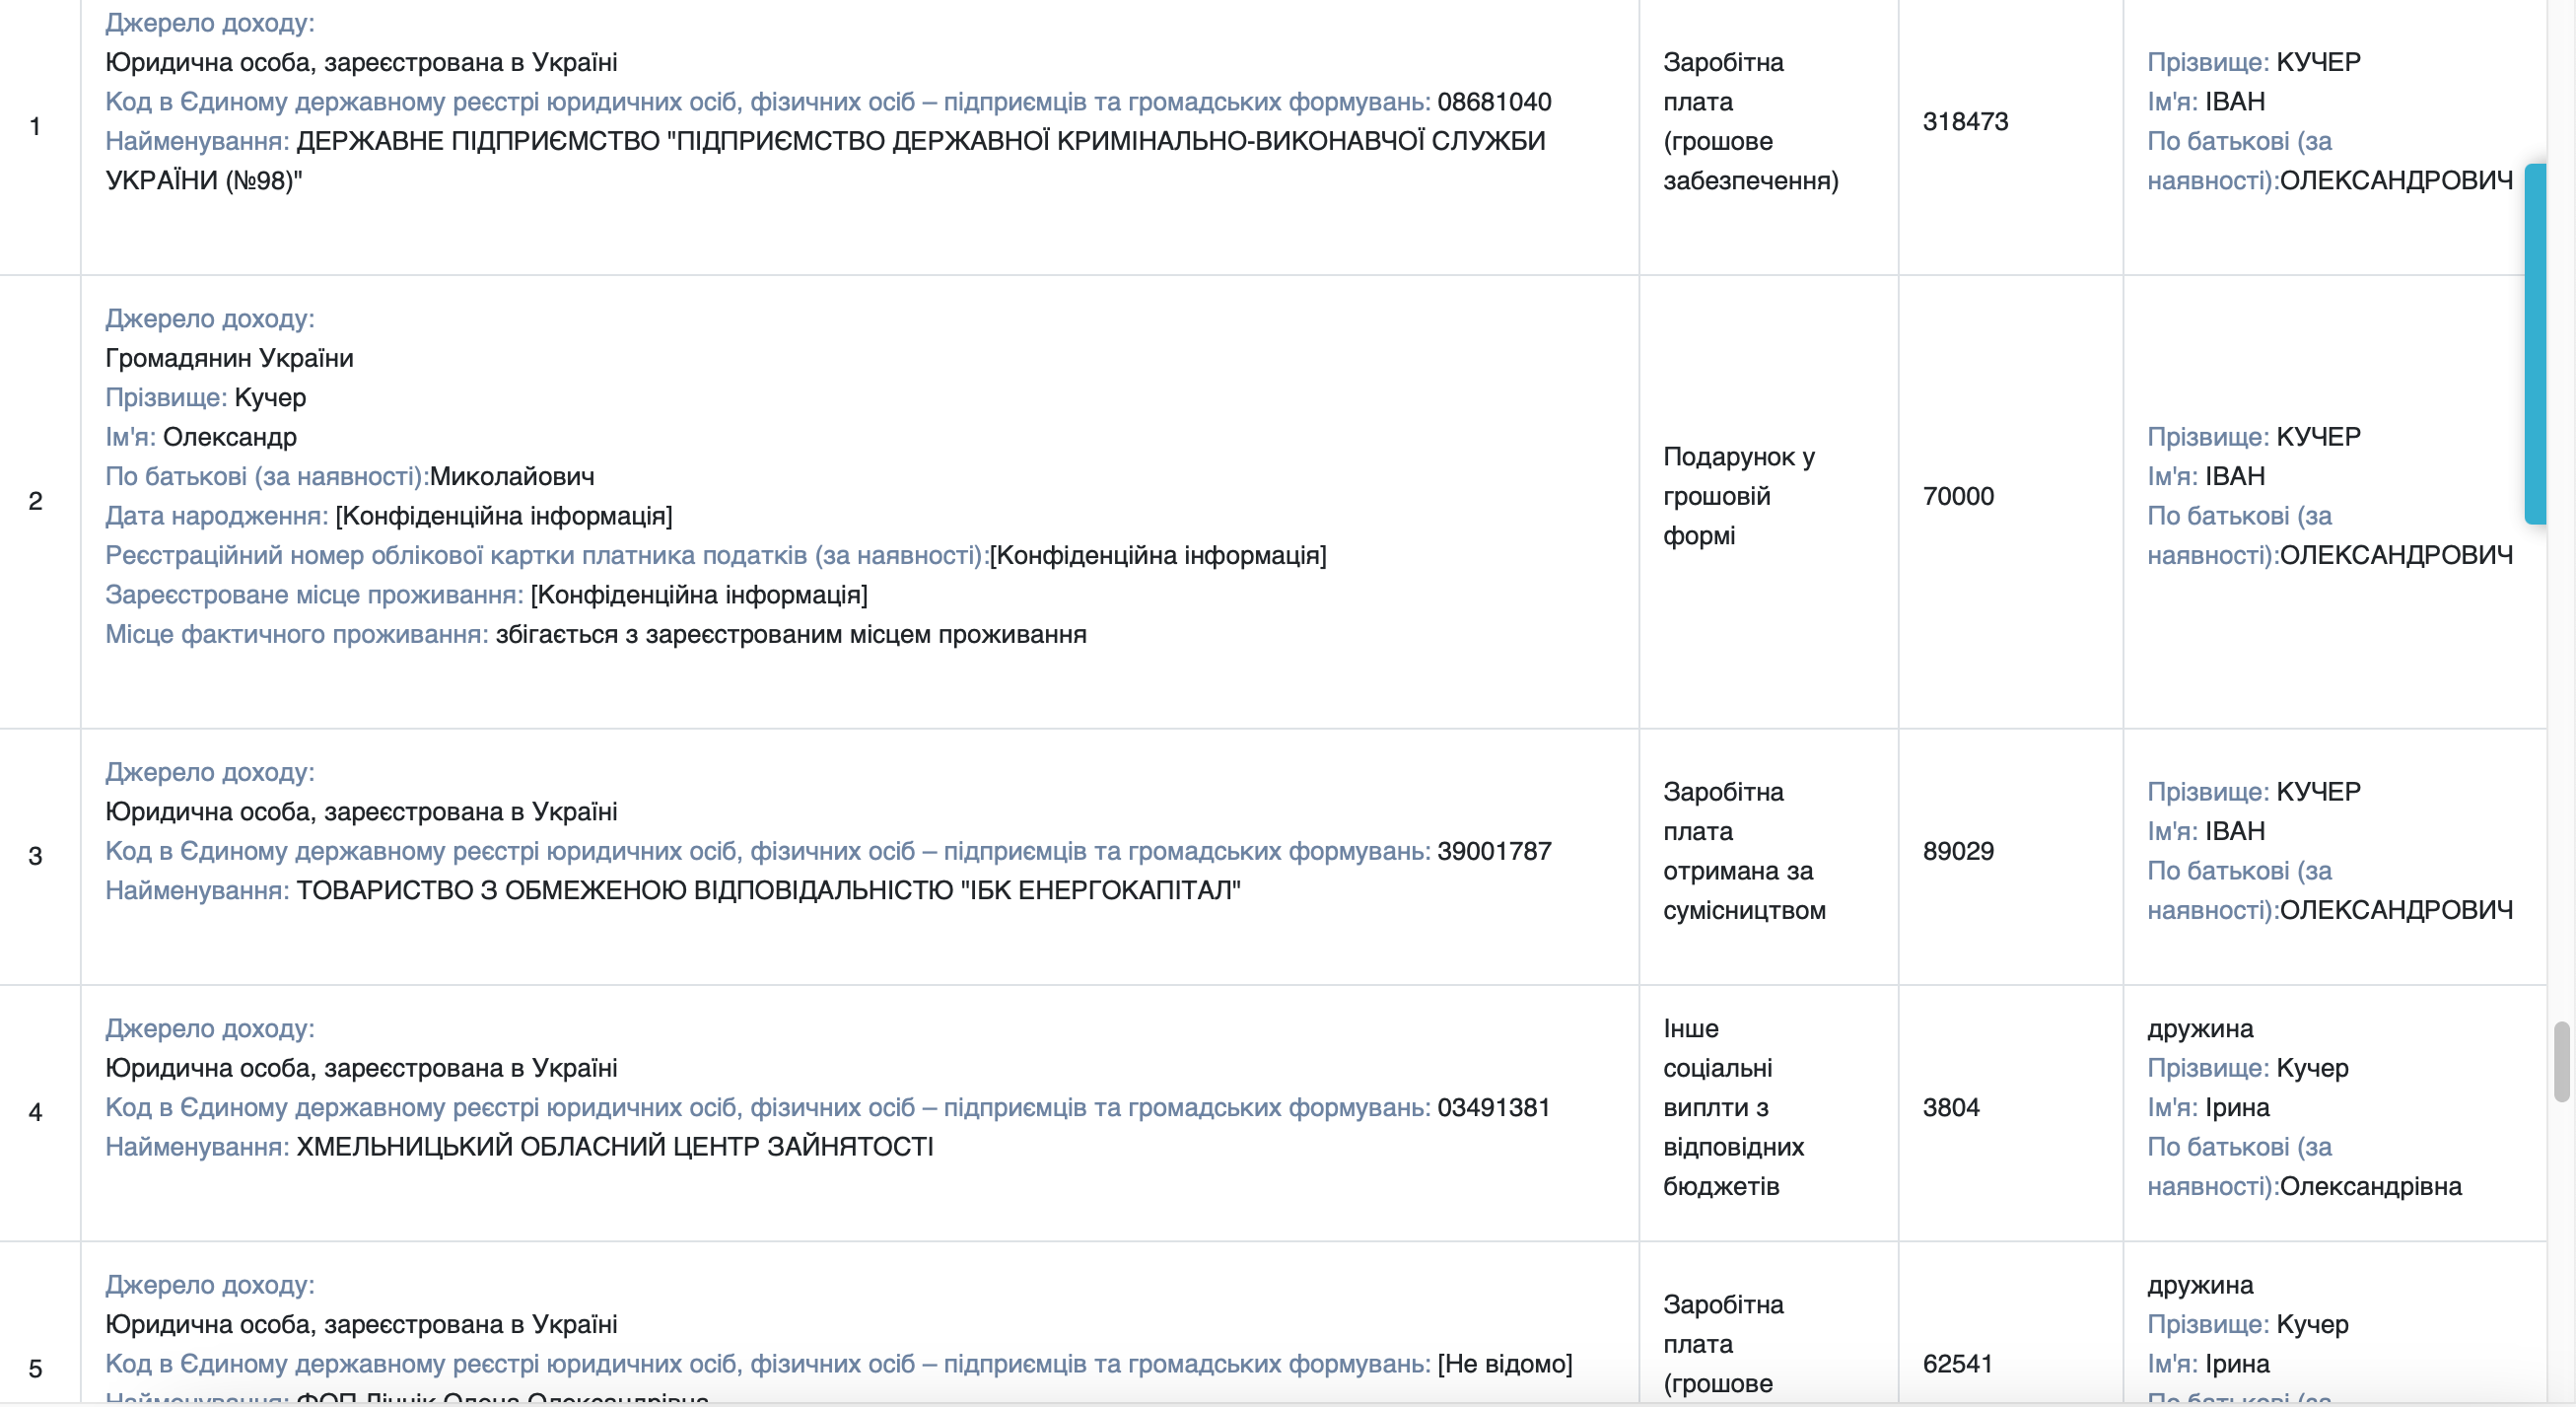Click the income amount 318473
The image size is (2576, 1407).
(1965, 122)
